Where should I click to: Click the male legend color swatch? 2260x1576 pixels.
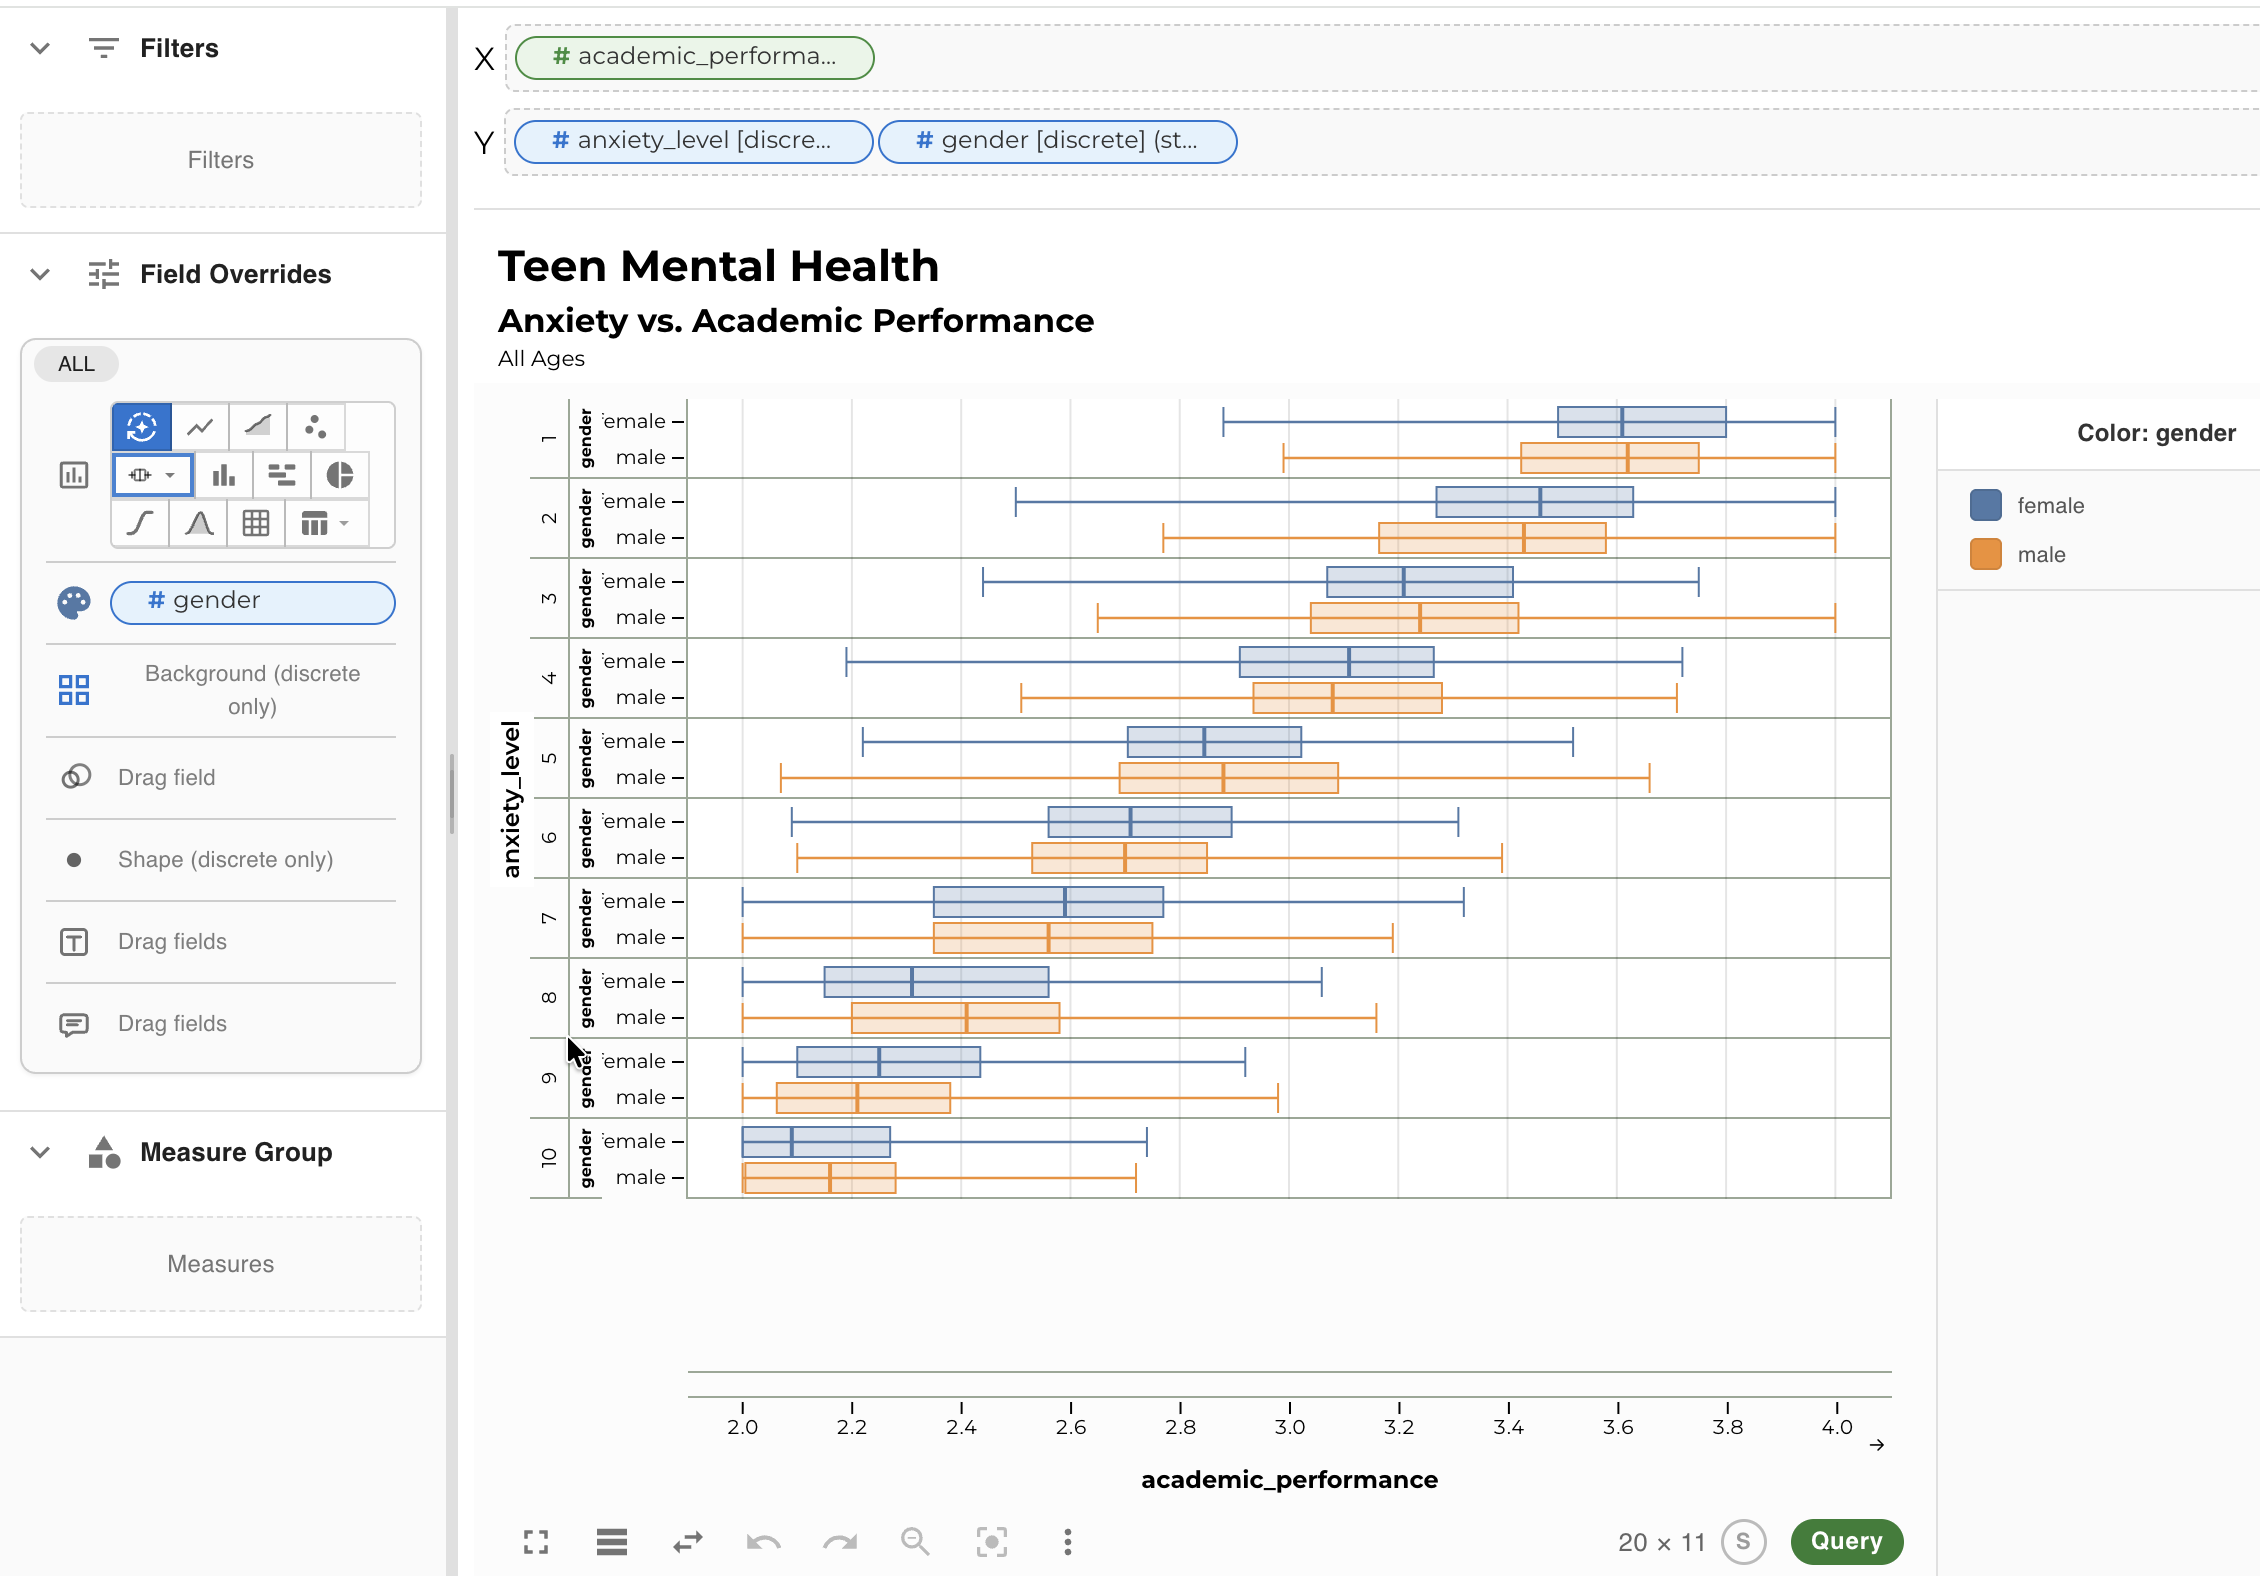pos(1985,554)
